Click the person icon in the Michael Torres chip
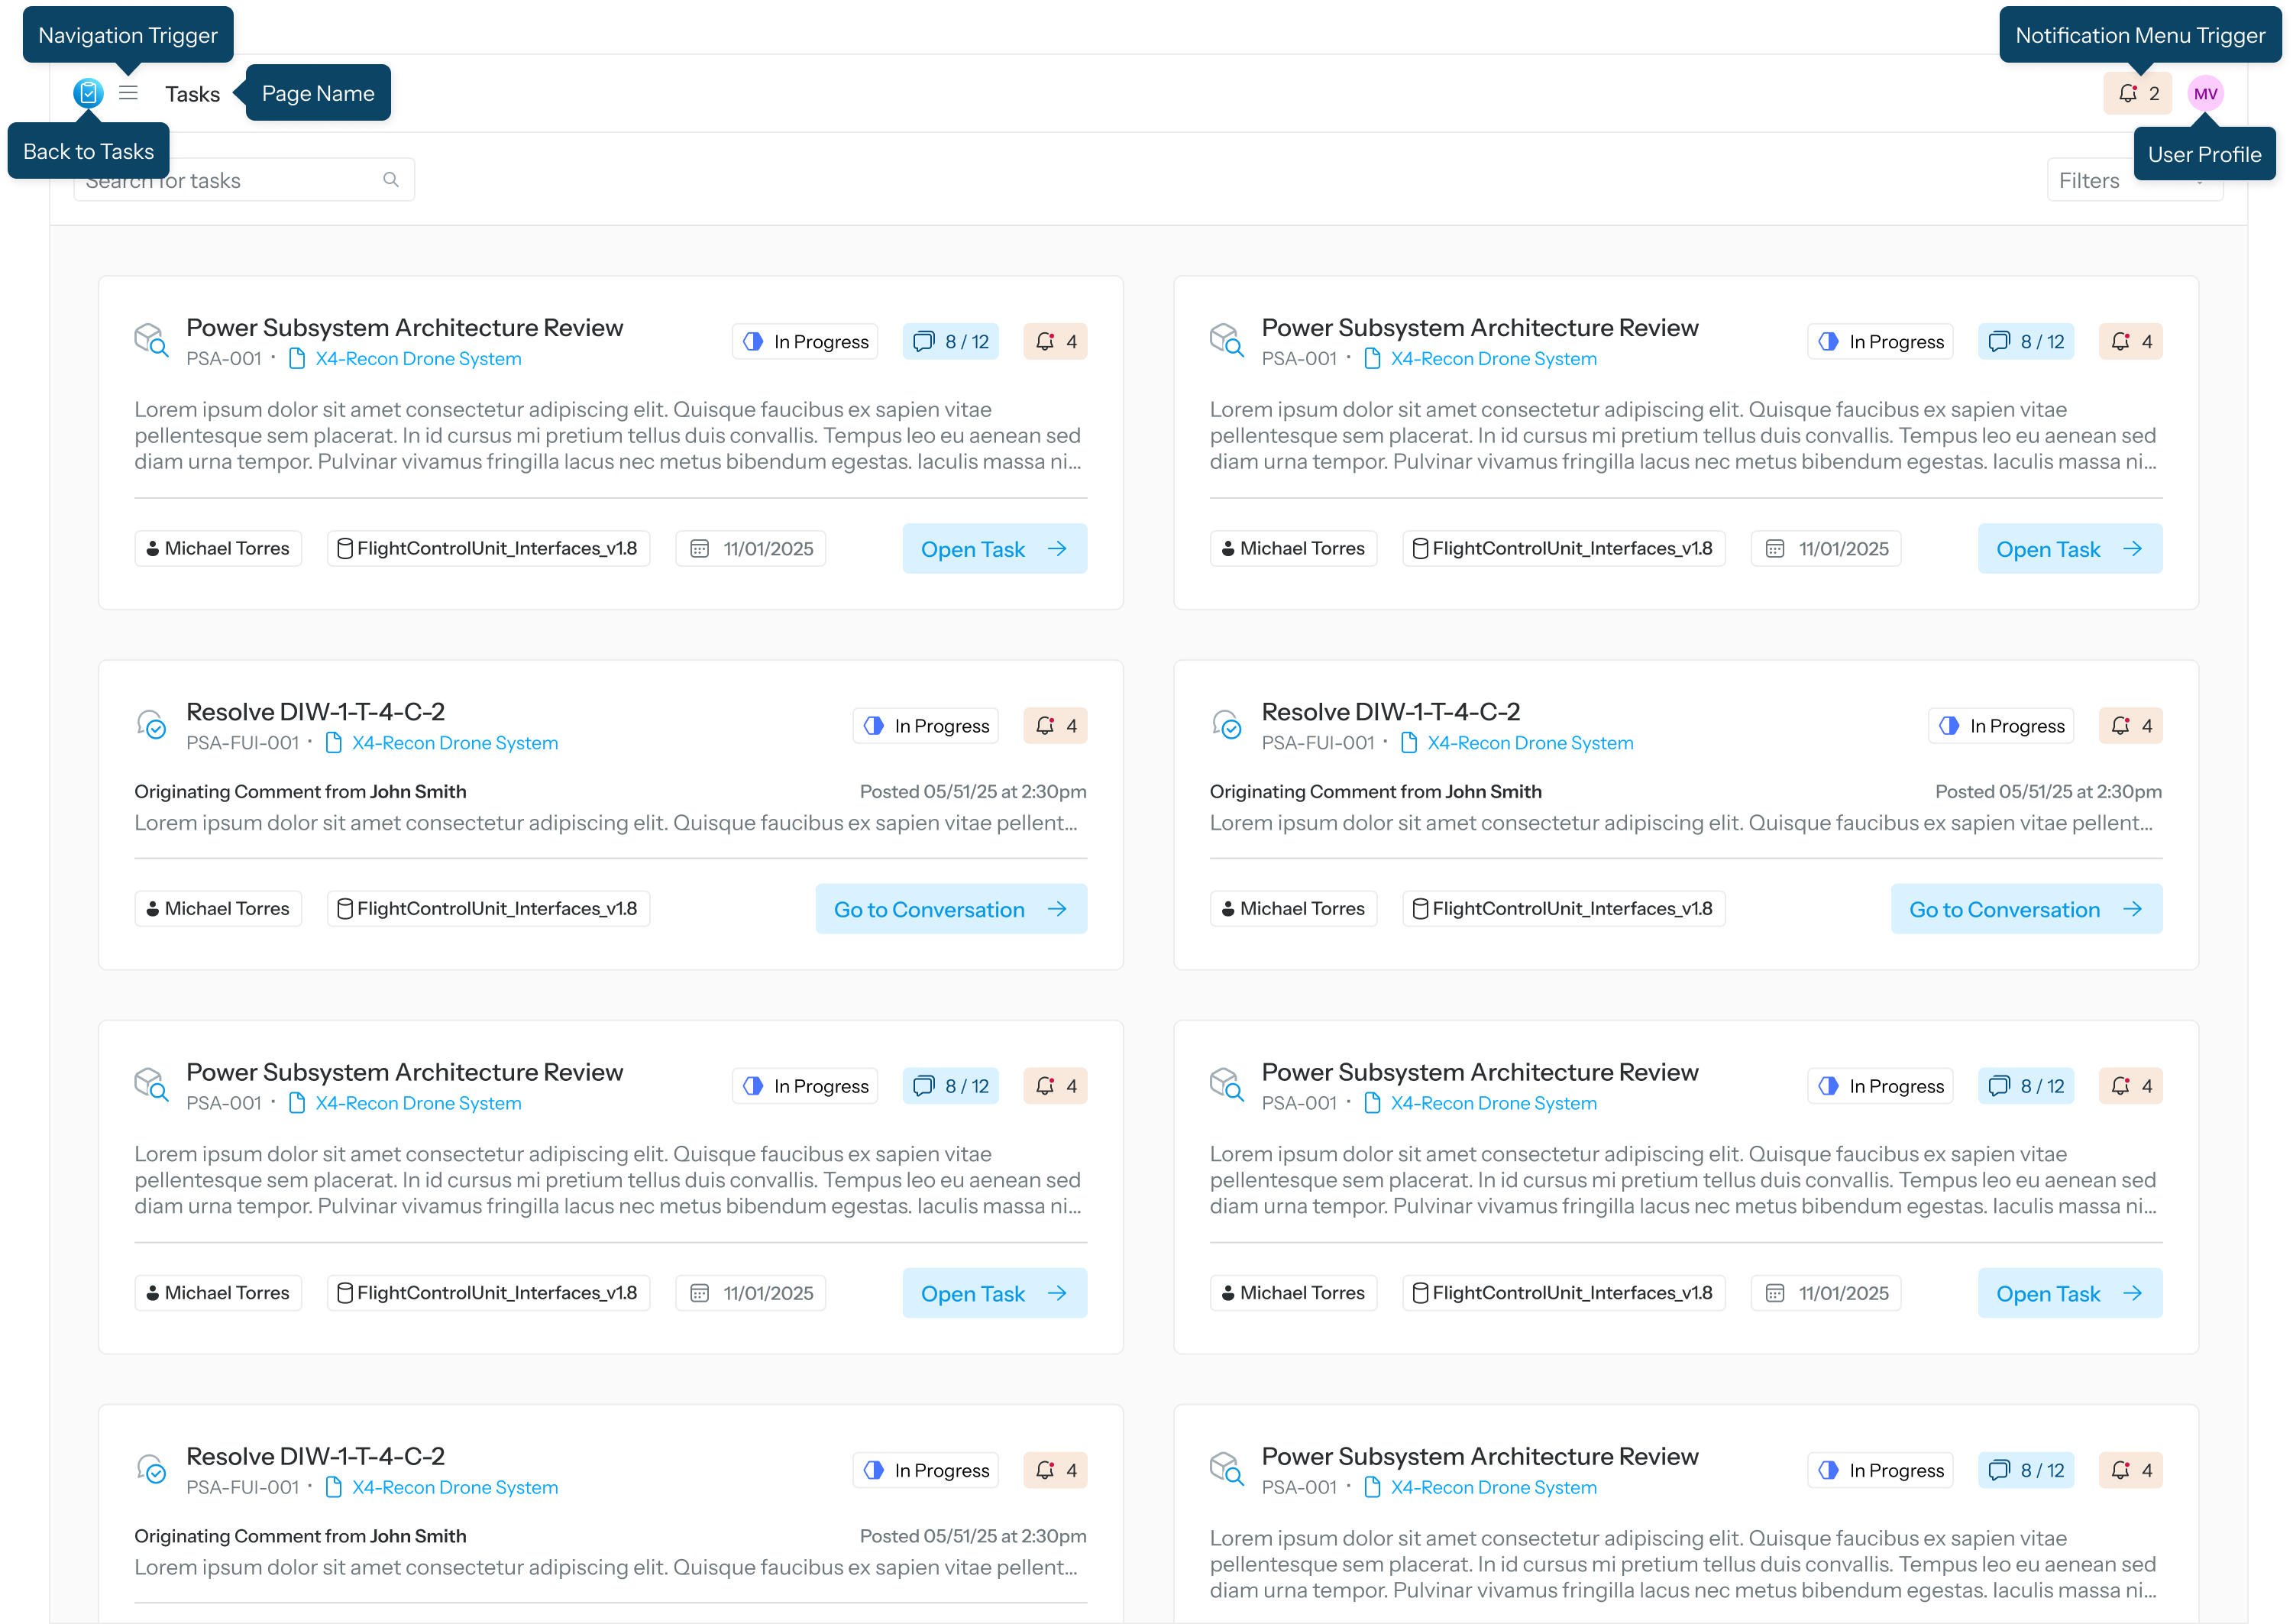The width and height of the screenshot is (2293, 1624). 152,548
